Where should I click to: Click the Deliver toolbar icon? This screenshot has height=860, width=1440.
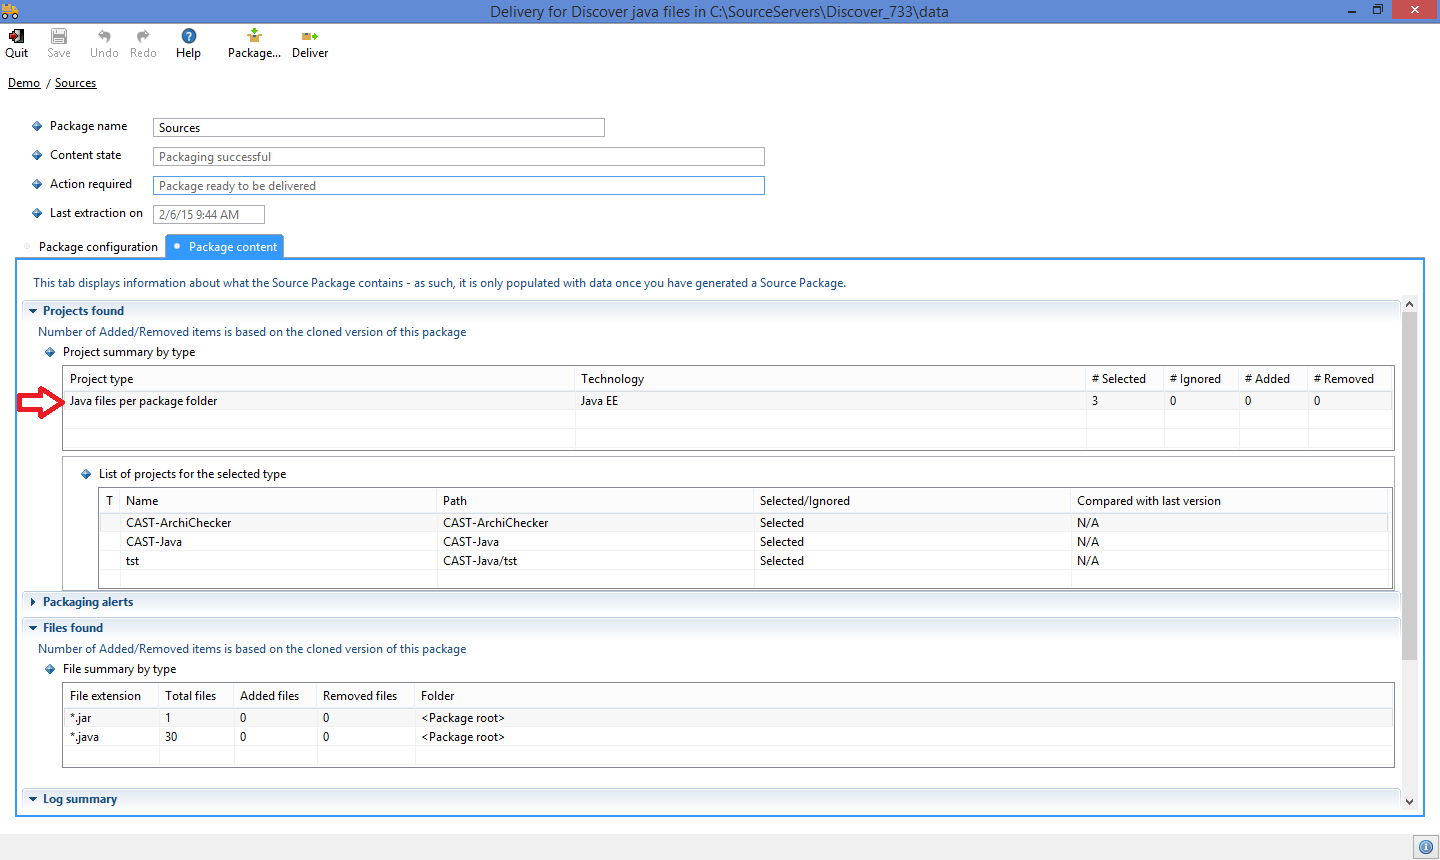tap(310, 37)
